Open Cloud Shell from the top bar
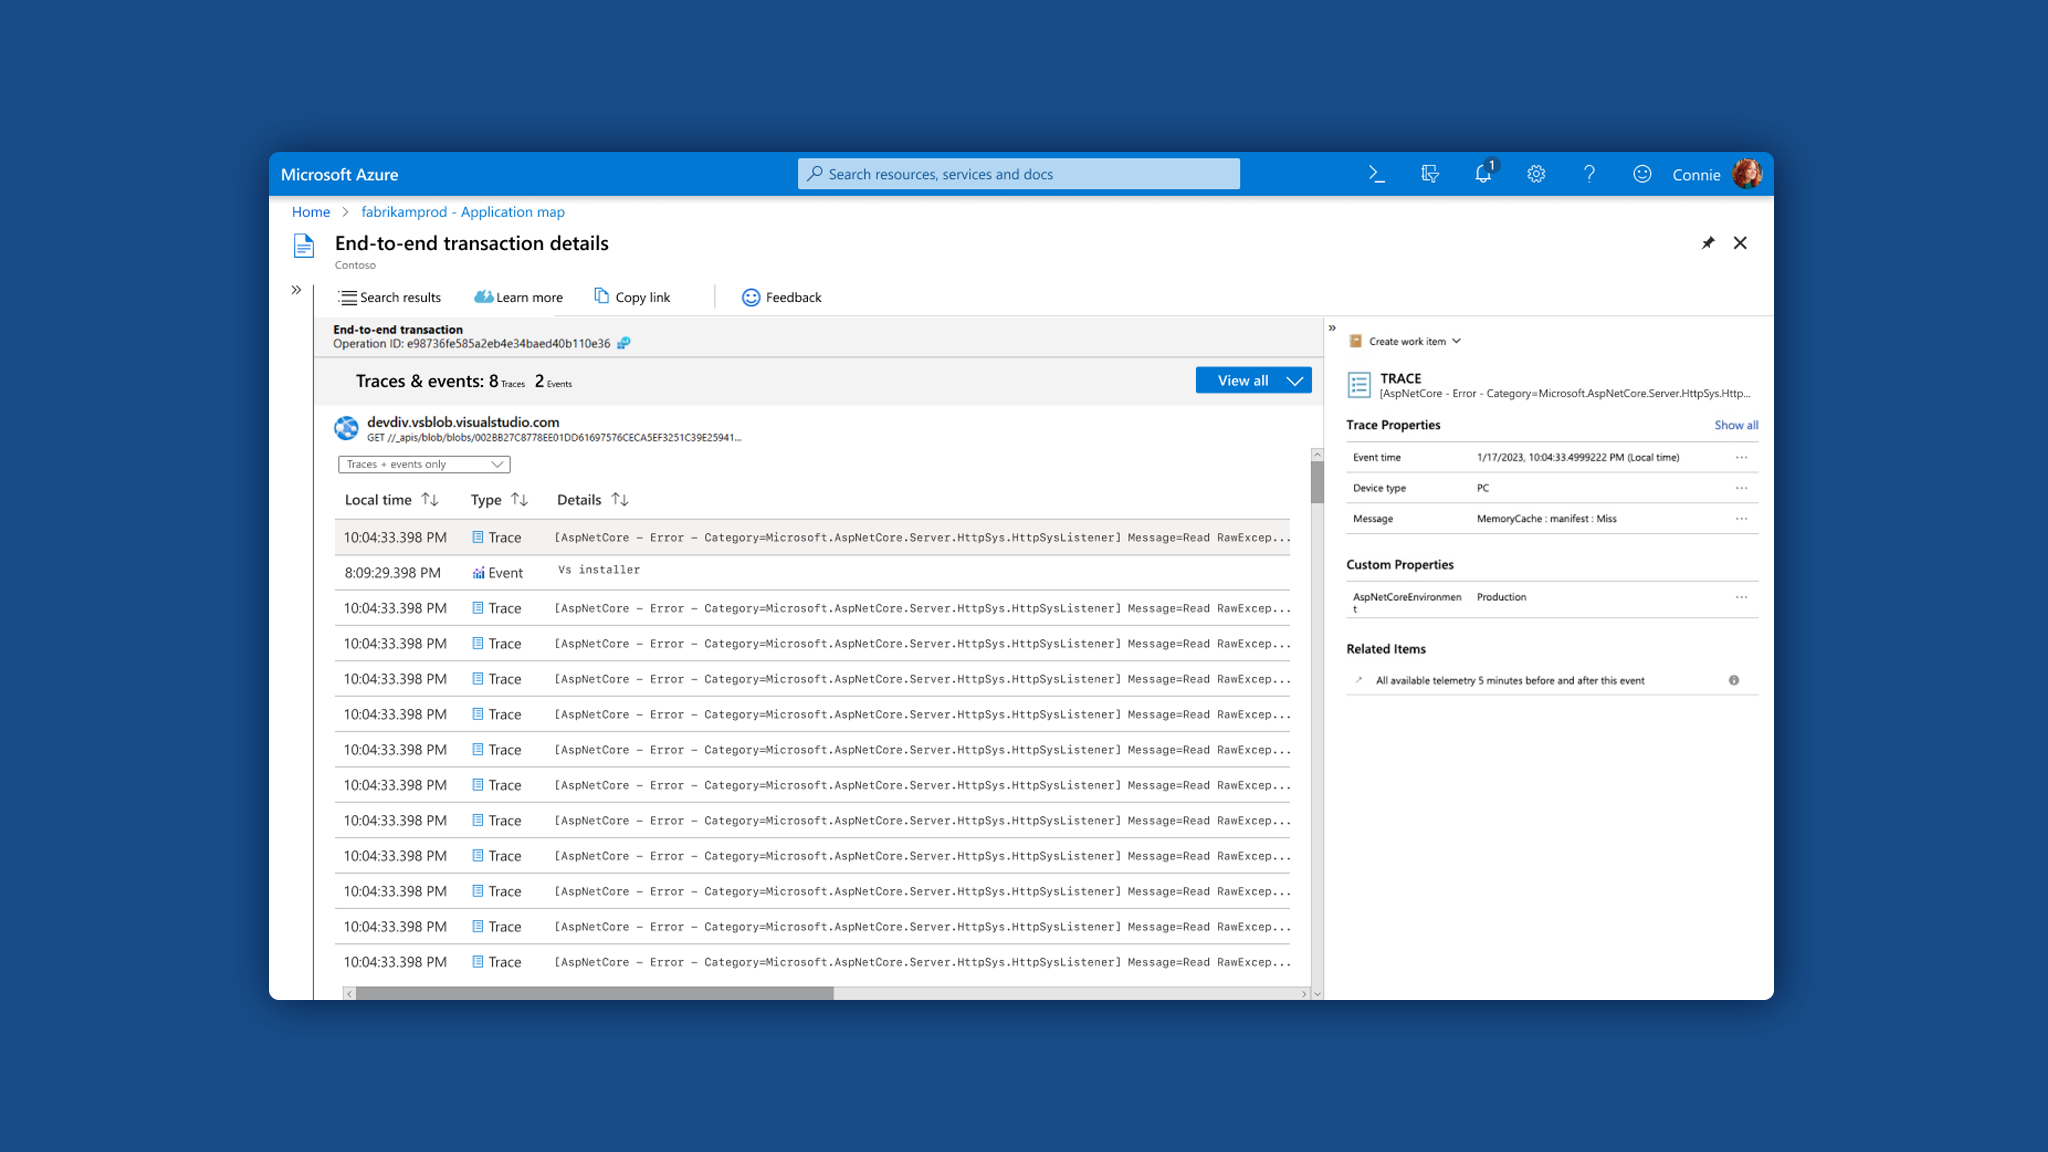Screen dimensions: 2048x1152 coord(1377,174)
